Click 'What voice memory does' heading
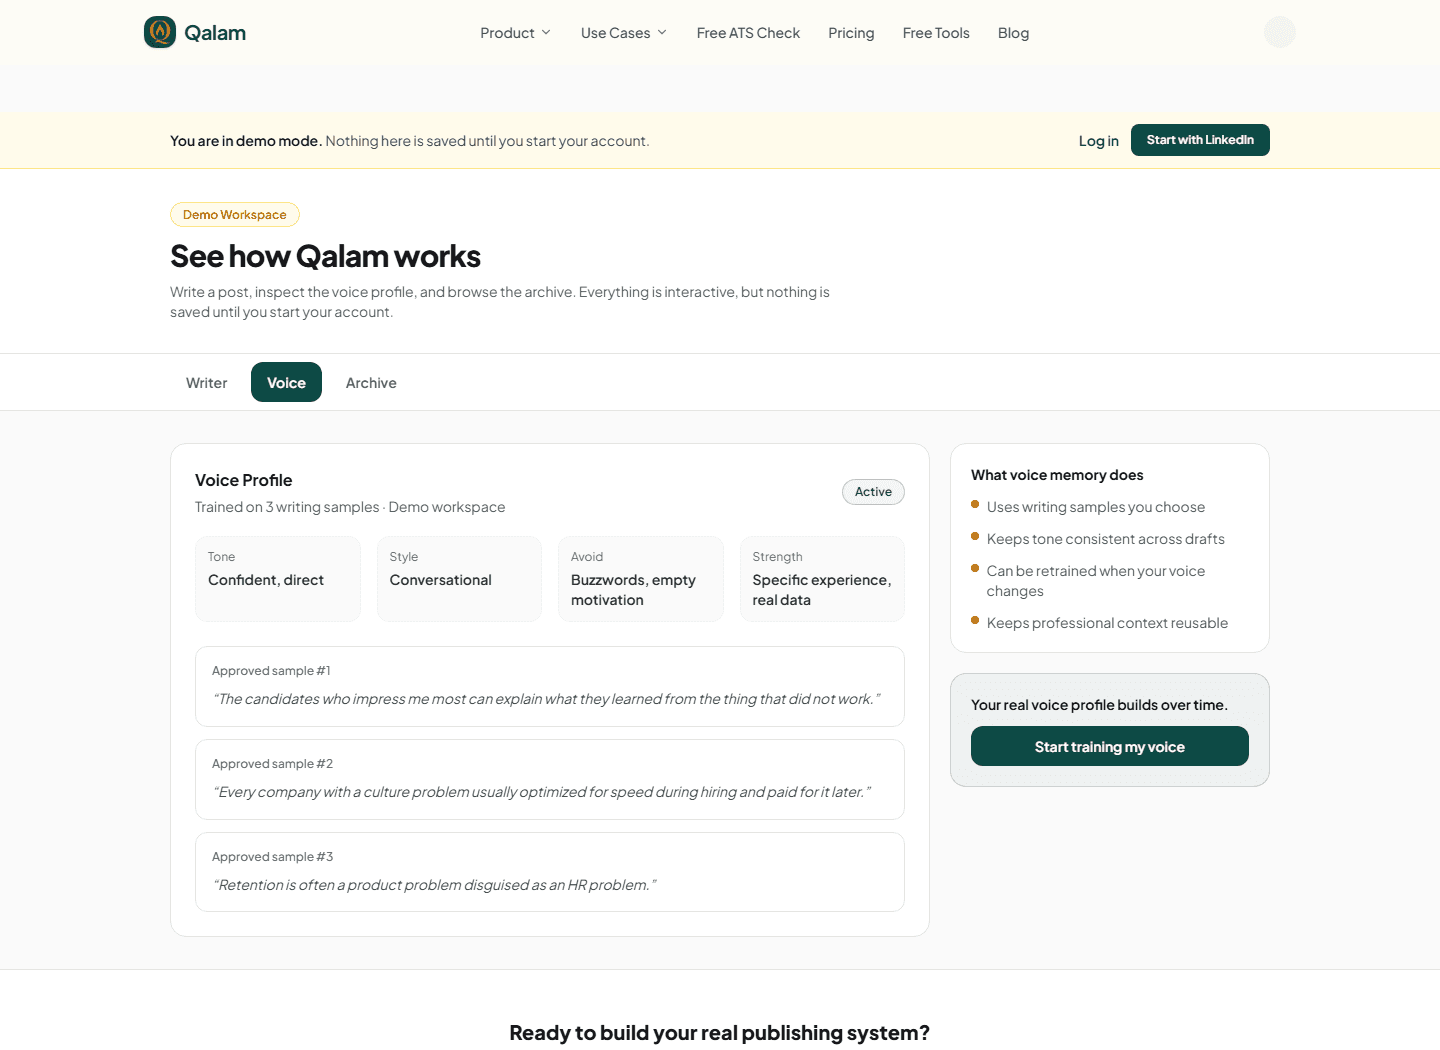 [x=1057, y=475]
